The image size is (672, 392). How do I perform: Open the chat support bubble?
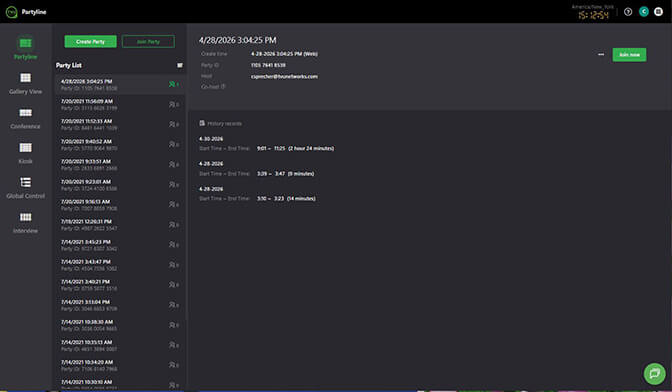654,374
